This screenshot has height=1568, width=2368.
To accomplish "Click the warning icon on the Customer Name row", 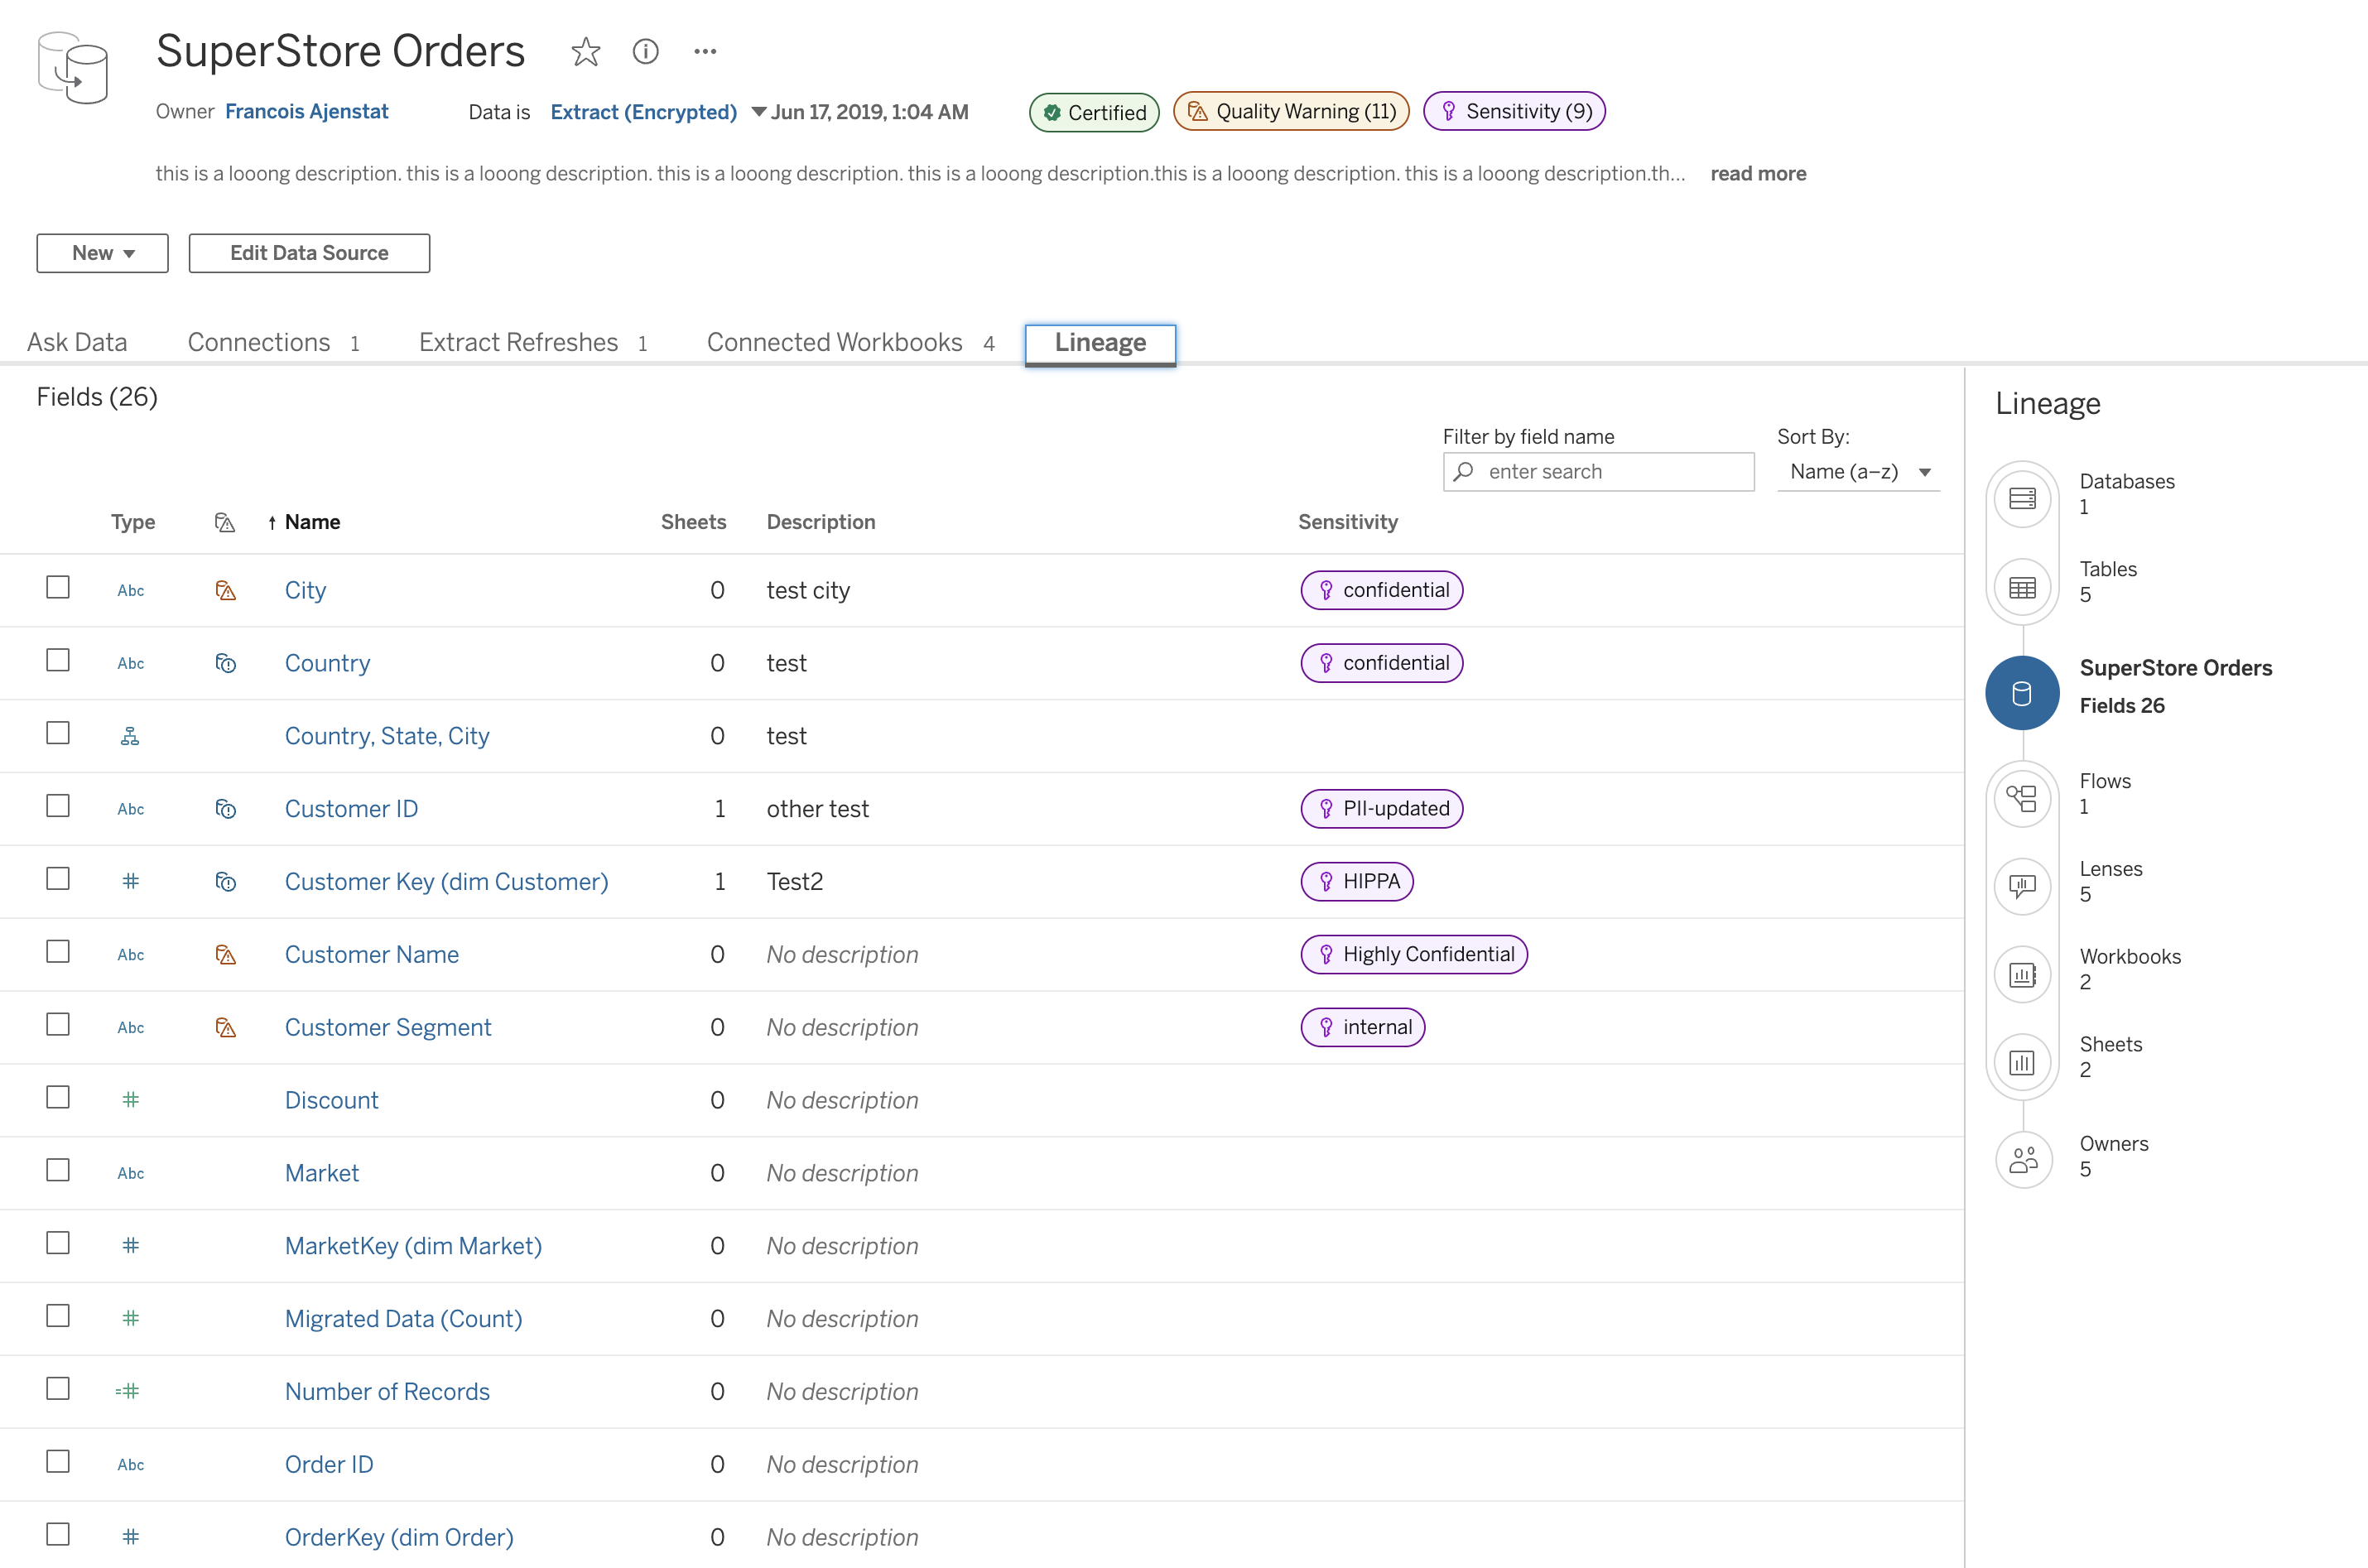I will pos(226,955).
